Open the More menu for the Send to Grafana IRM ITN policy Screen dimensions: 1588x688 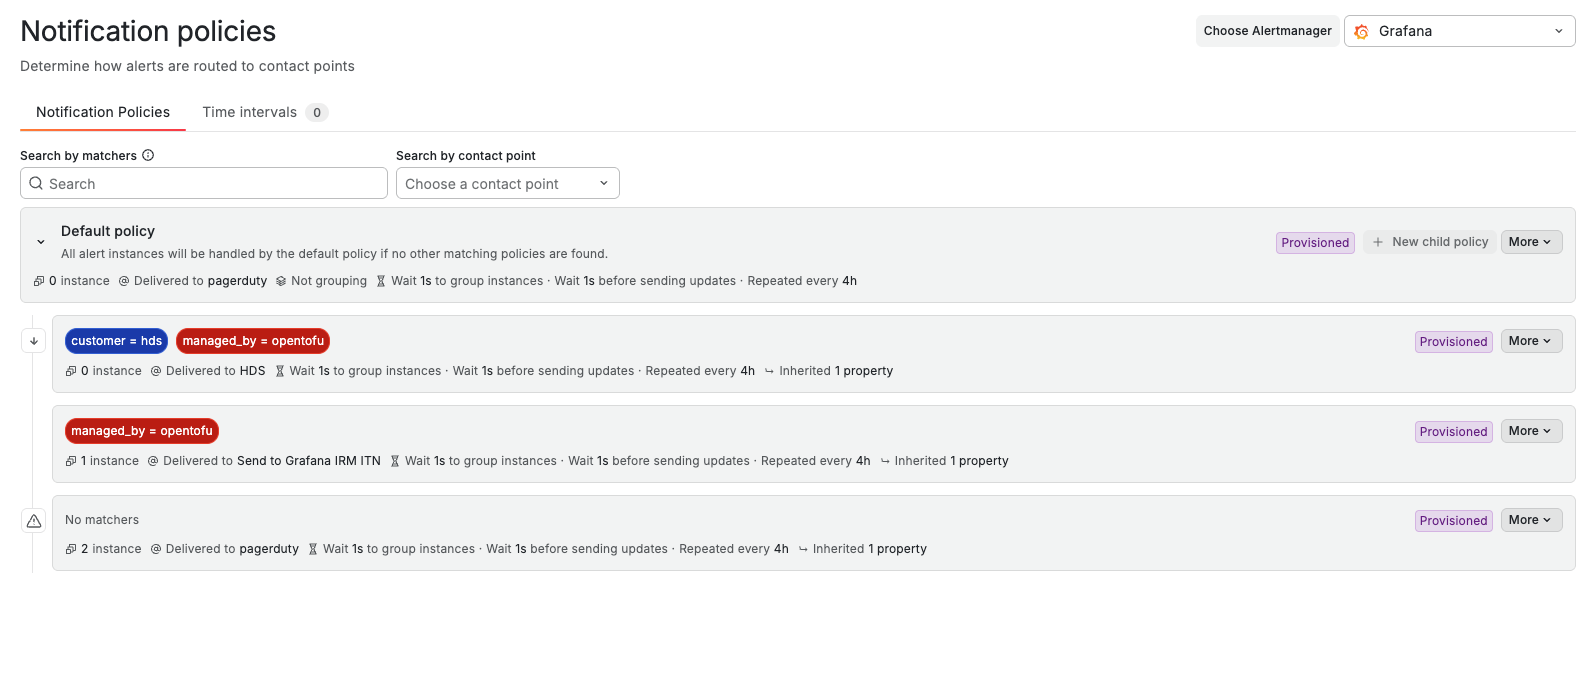click(1531, 431)
